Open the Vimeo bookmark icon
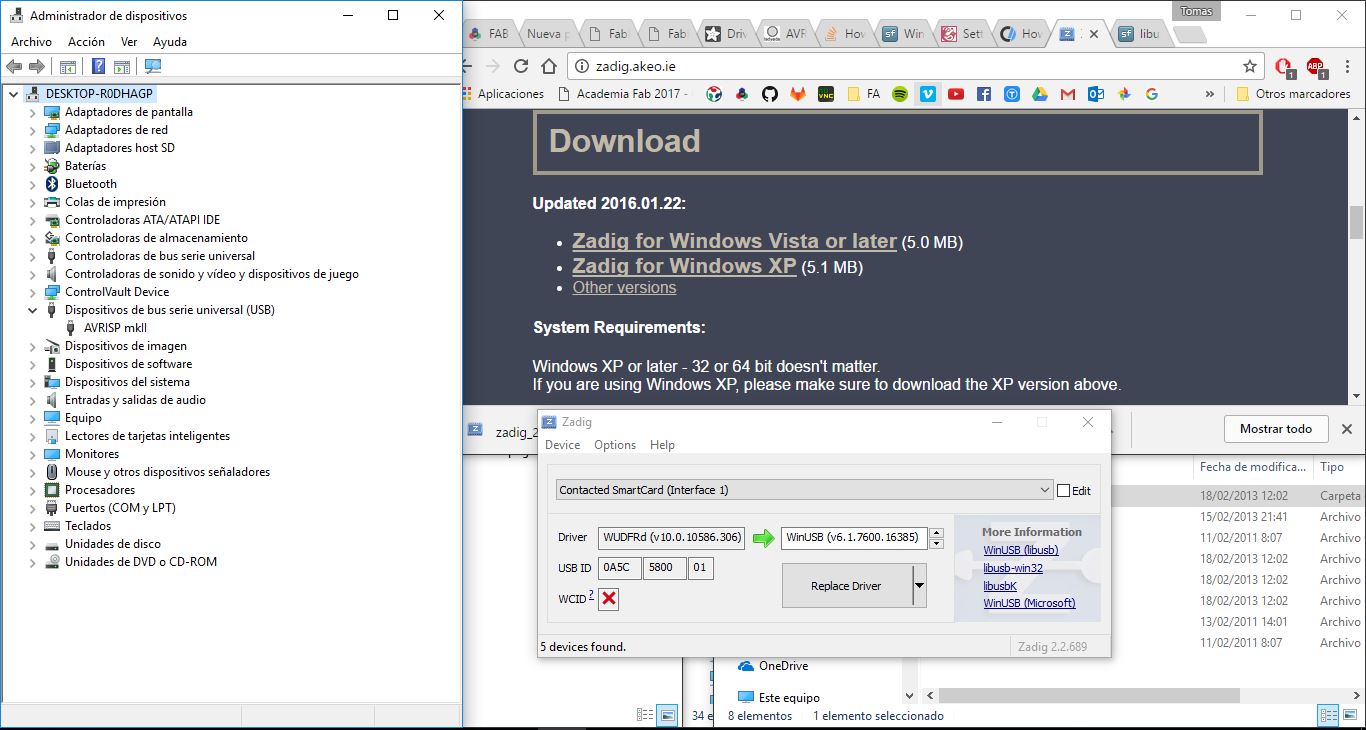Image resolution: width=1366 pixels, height=730 pixels. coord(927,94)
